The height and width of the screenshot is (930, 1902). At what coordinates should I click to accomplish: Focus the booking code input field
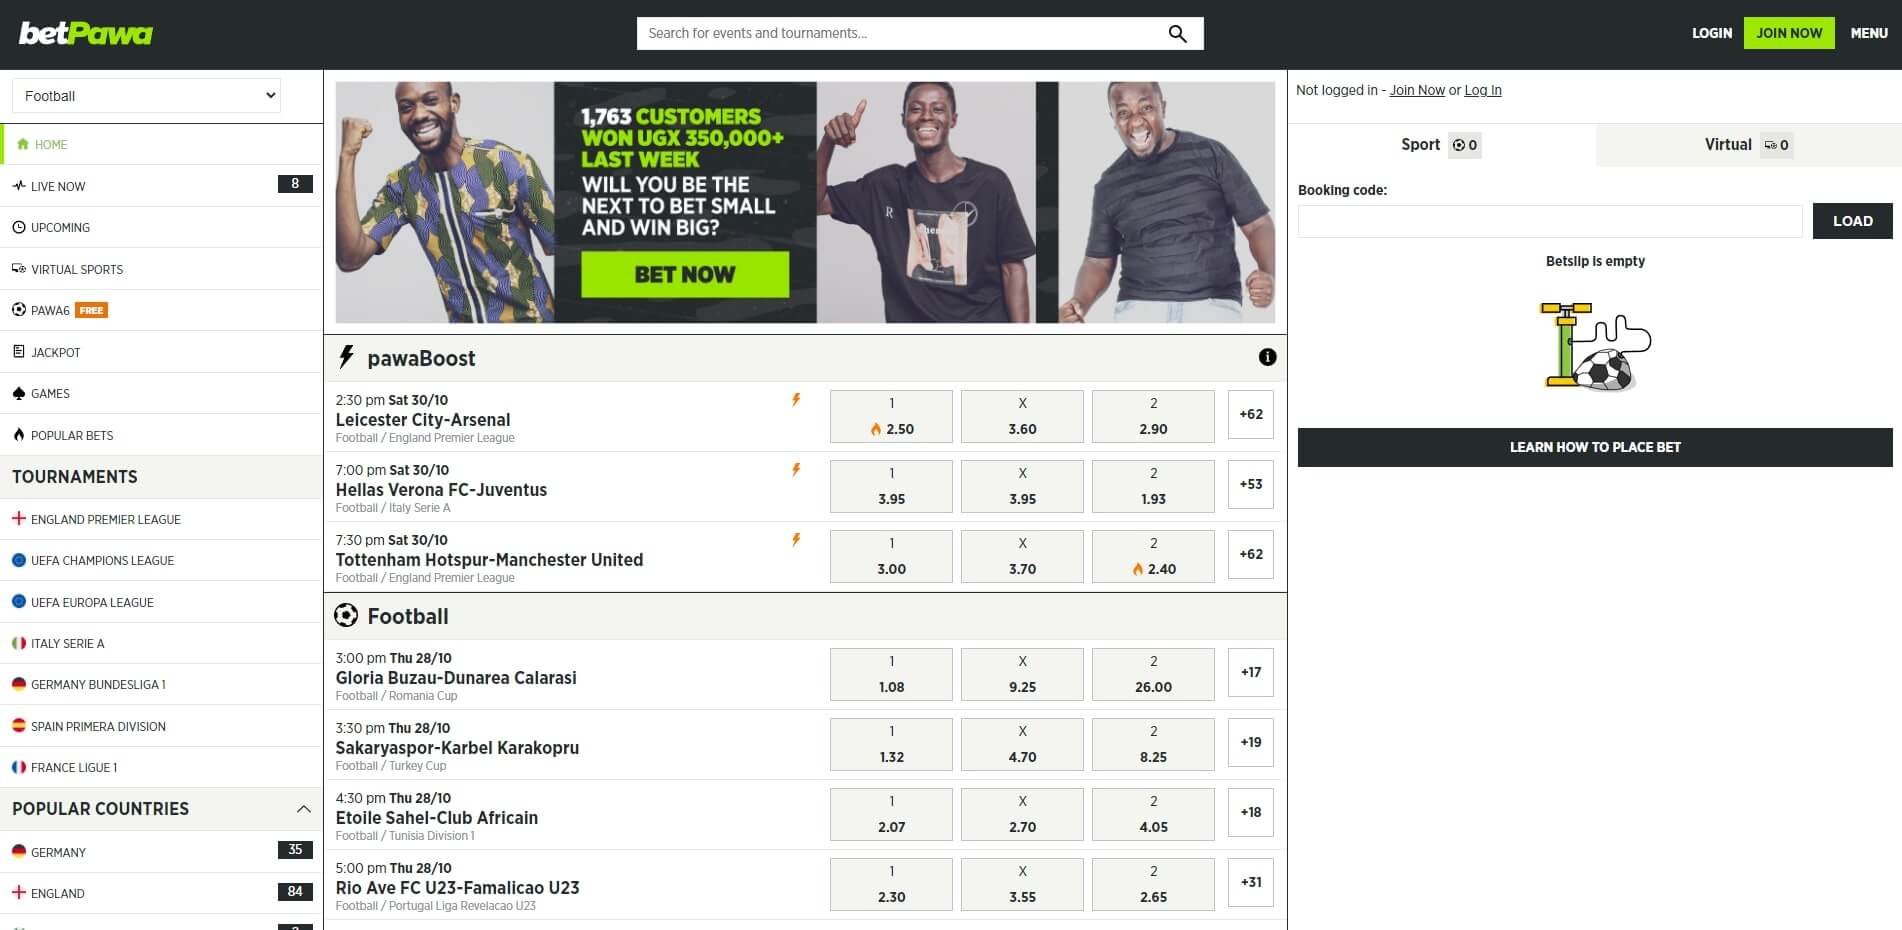click(1550, 221)
